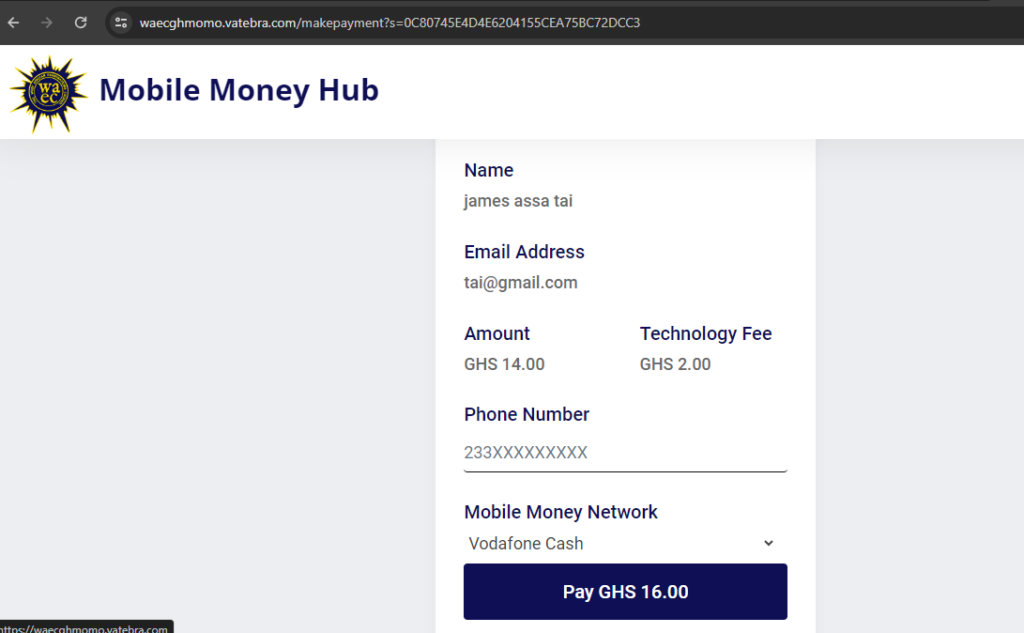Click the Phone Number label
This screenshot has height=633, width=1024.
click(526, 414)
